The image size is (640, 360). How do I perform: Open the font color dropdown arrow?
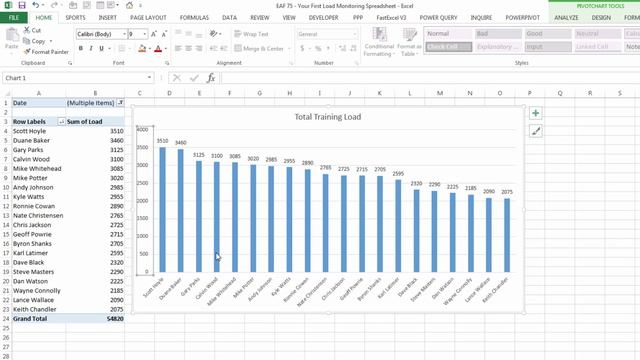click(166, 49)
